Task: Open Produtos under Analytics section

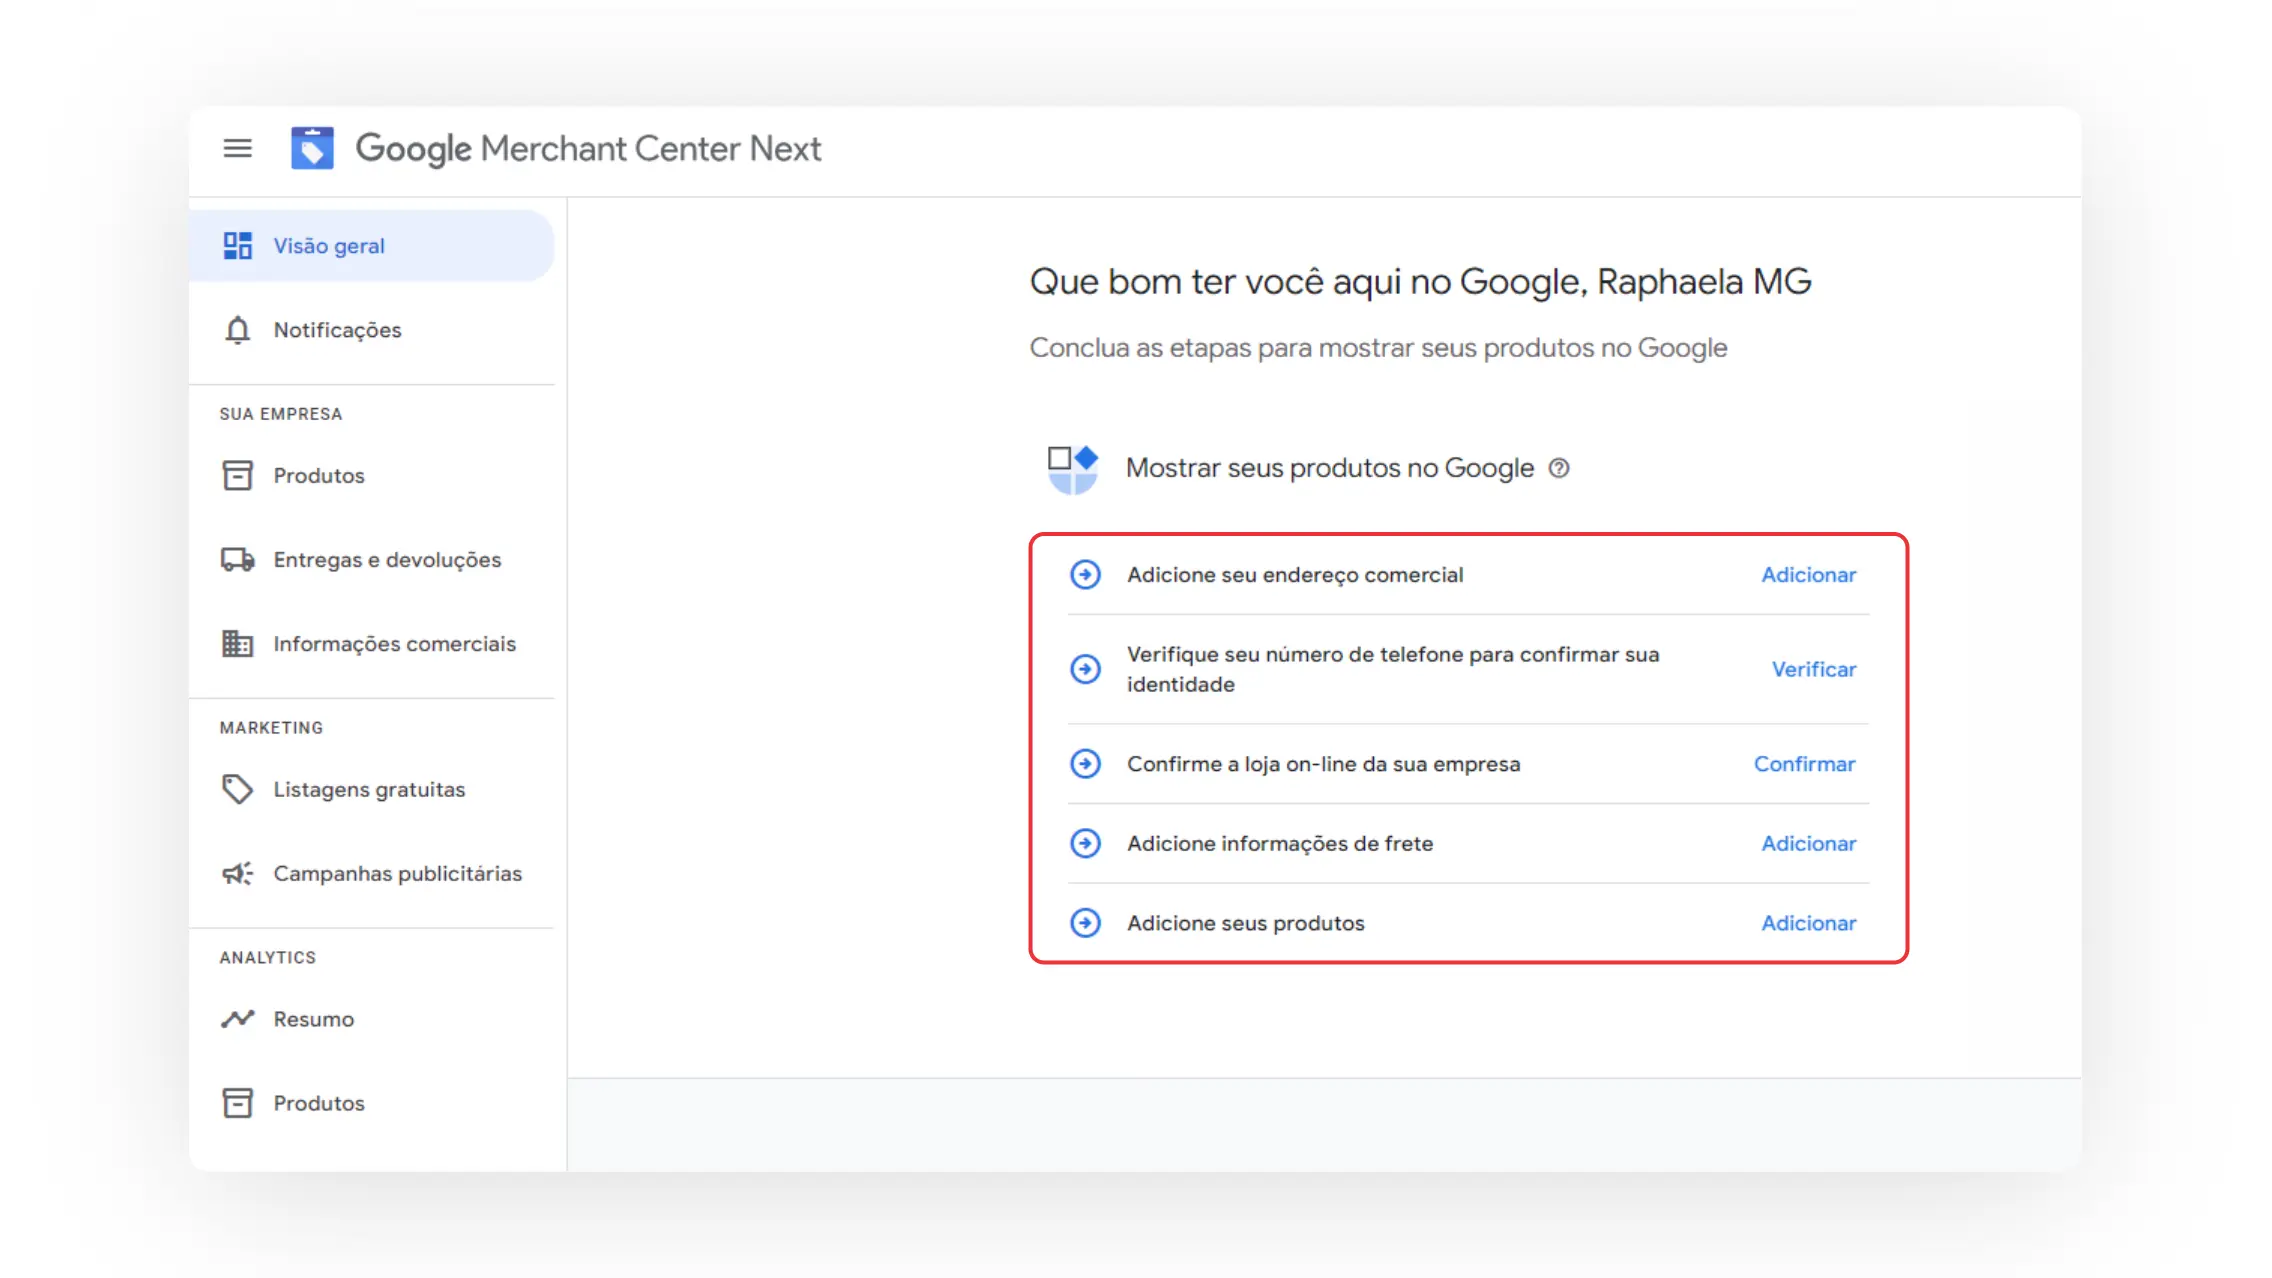Action: click(x=318, y=1103)
